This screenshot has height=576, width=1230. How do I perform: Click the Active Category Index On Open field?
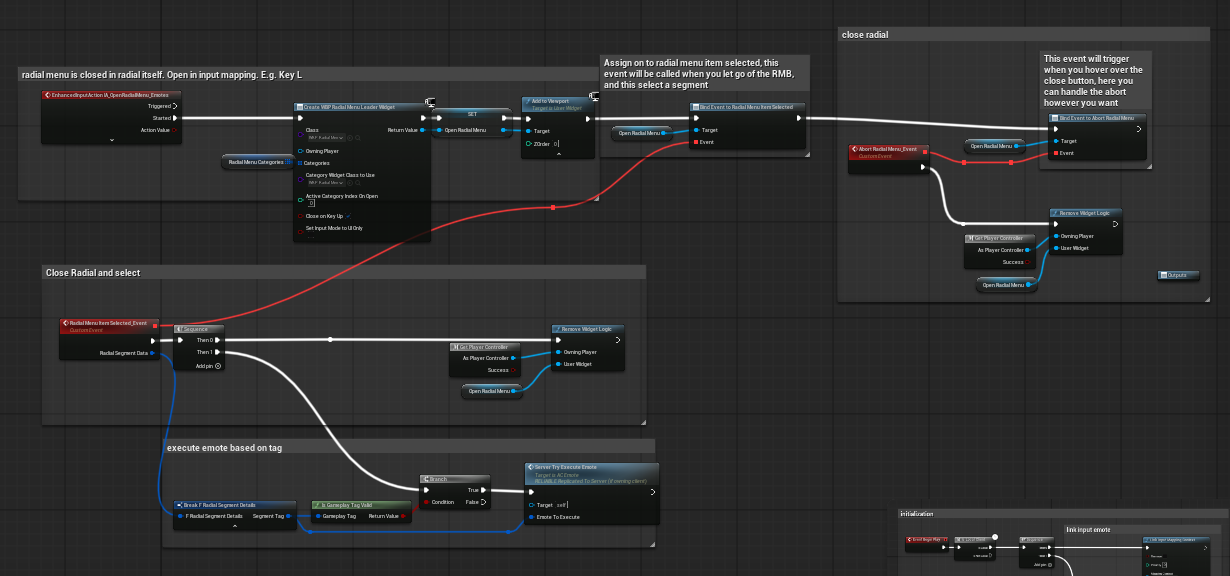click(311, 203)
